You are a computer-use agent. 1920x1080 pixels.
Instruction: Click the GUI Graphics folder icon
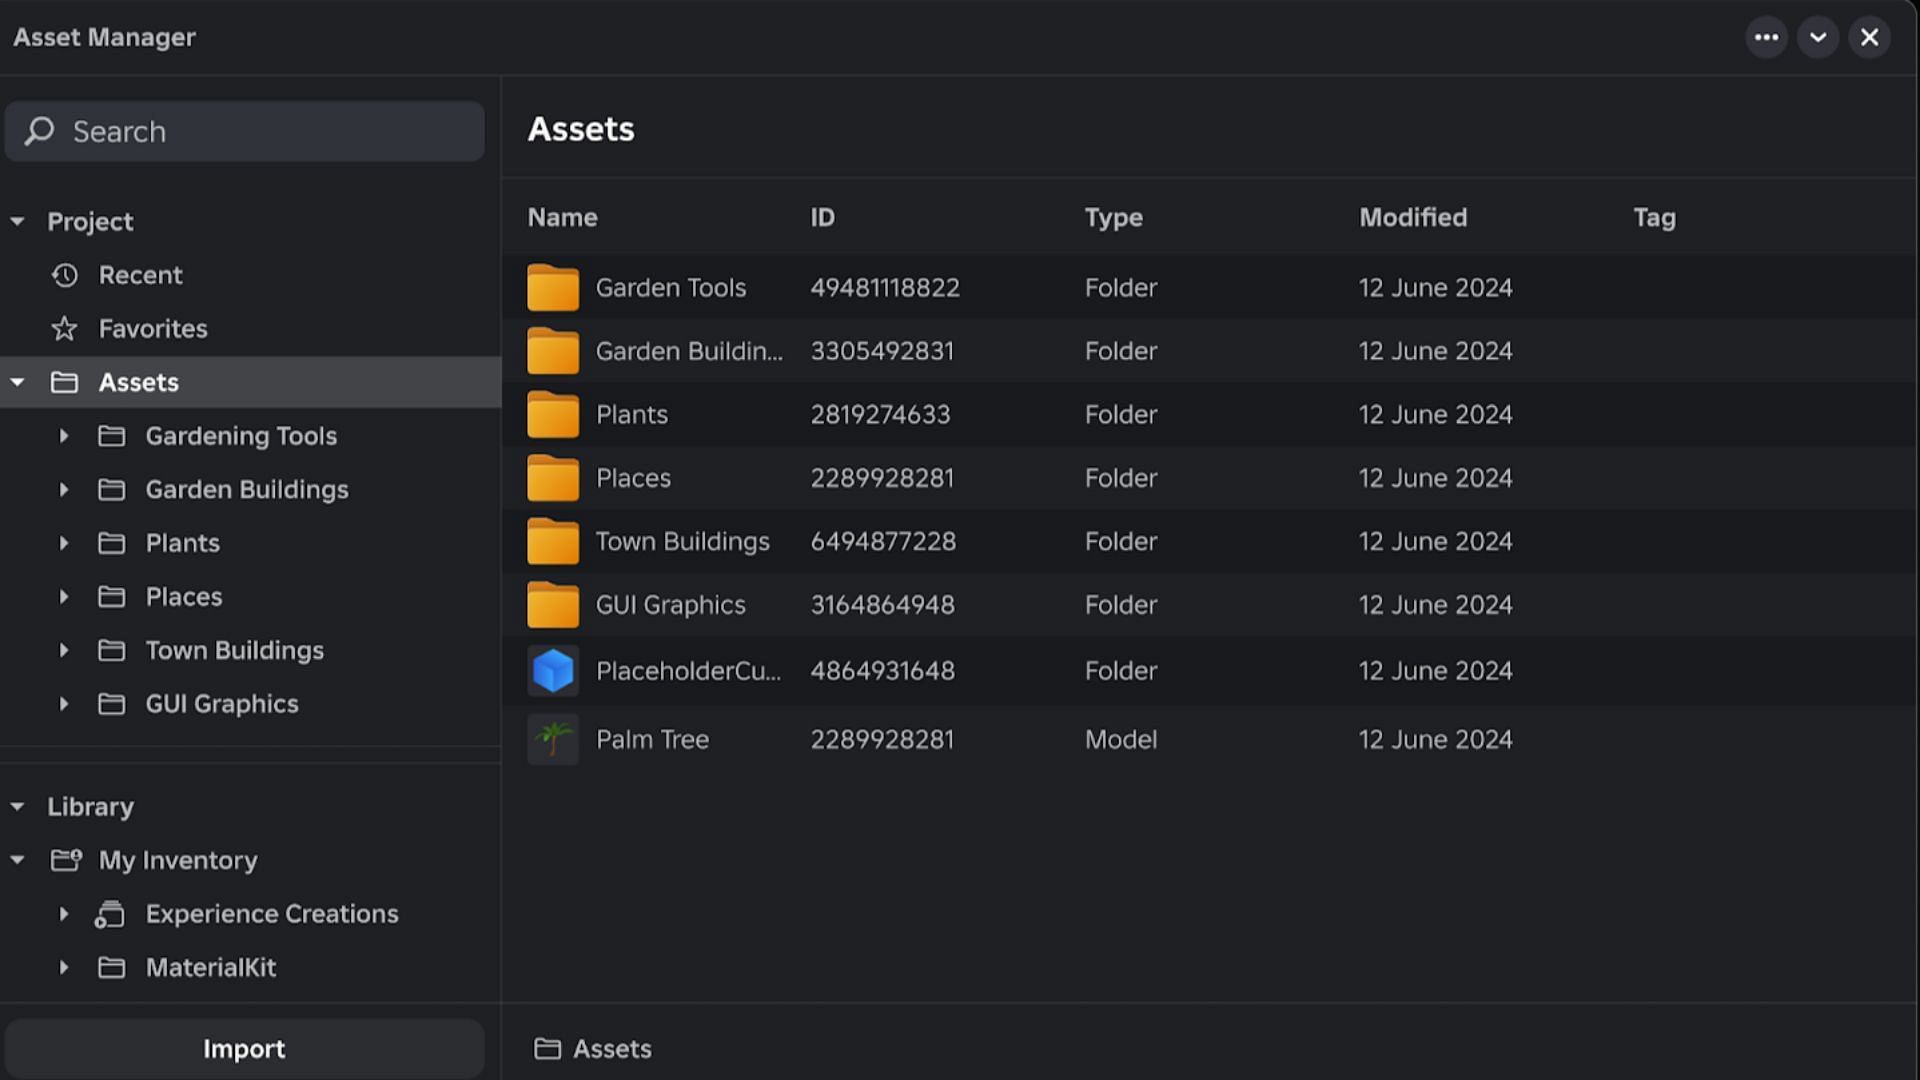pos(553,604)
